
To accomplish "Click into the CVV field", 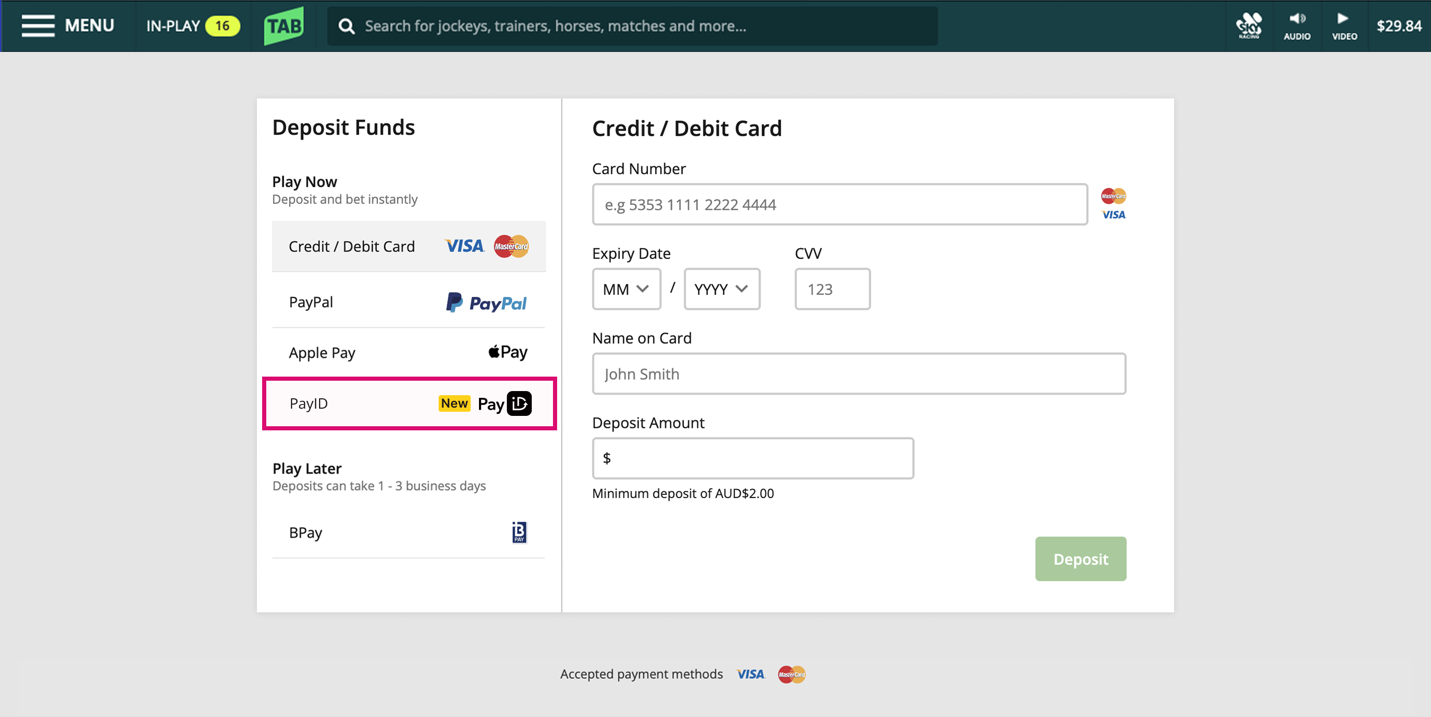I will [x=832, y=289].
